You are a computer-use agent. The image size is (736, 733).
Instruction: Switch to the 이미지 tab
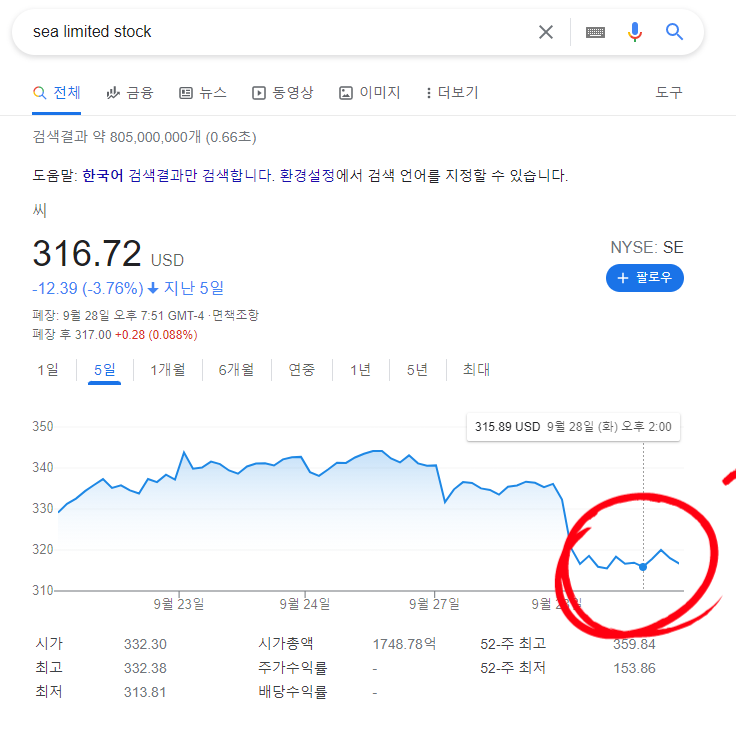[369, 93]
